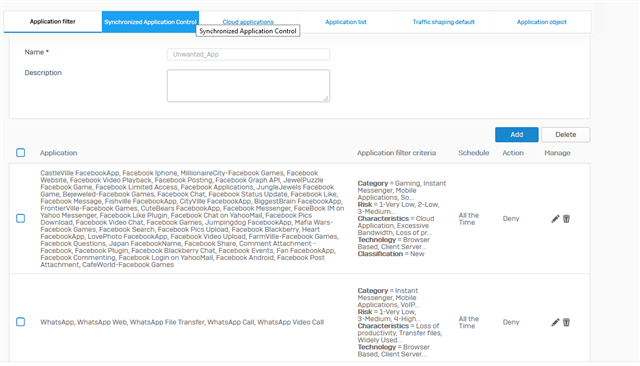Screen dimensions: 640x366
Task: Switch to the Application filter tab
Action: pyautogui.click(x=53, y=22)
